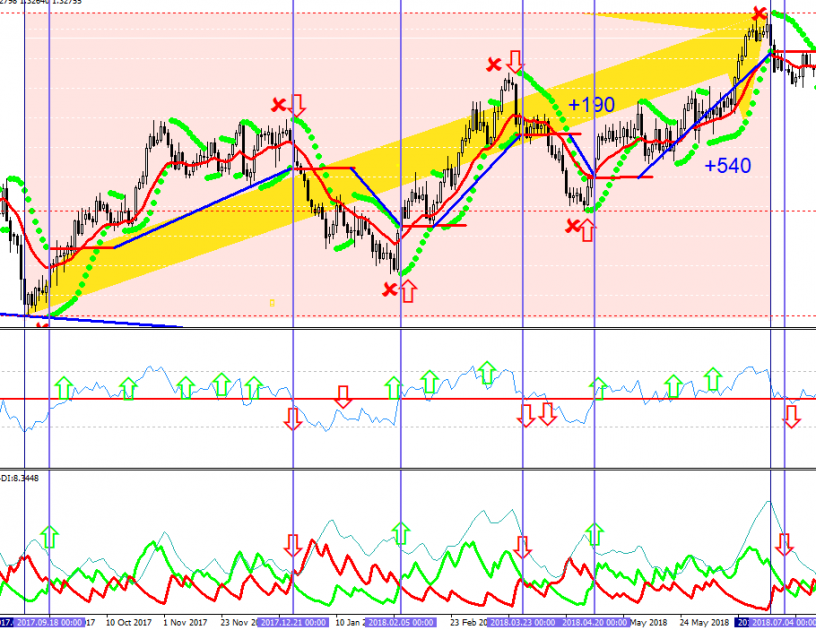
Task: Click the red down arrow above the 2017.12.21 date
Action: pos(292,545)
